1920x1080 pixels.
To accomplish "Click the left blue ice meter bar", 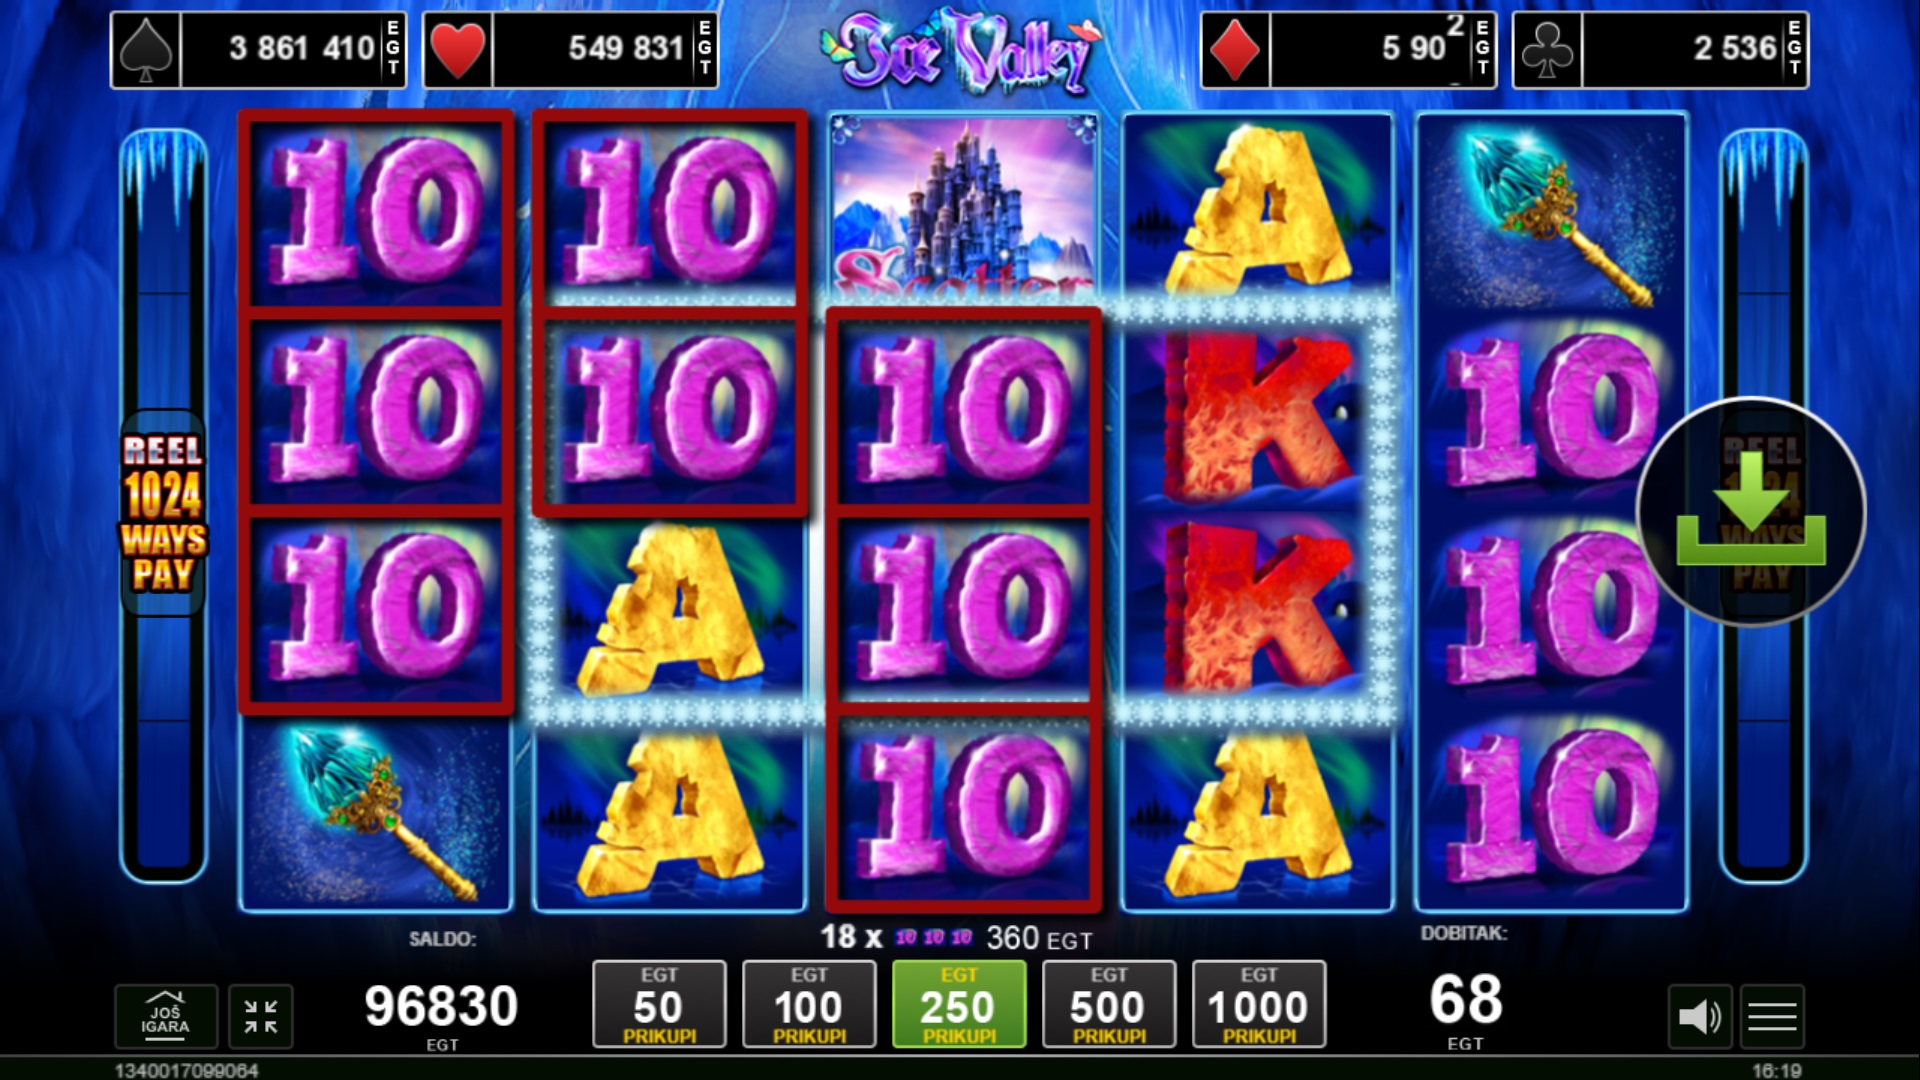I will click(163, 505).
